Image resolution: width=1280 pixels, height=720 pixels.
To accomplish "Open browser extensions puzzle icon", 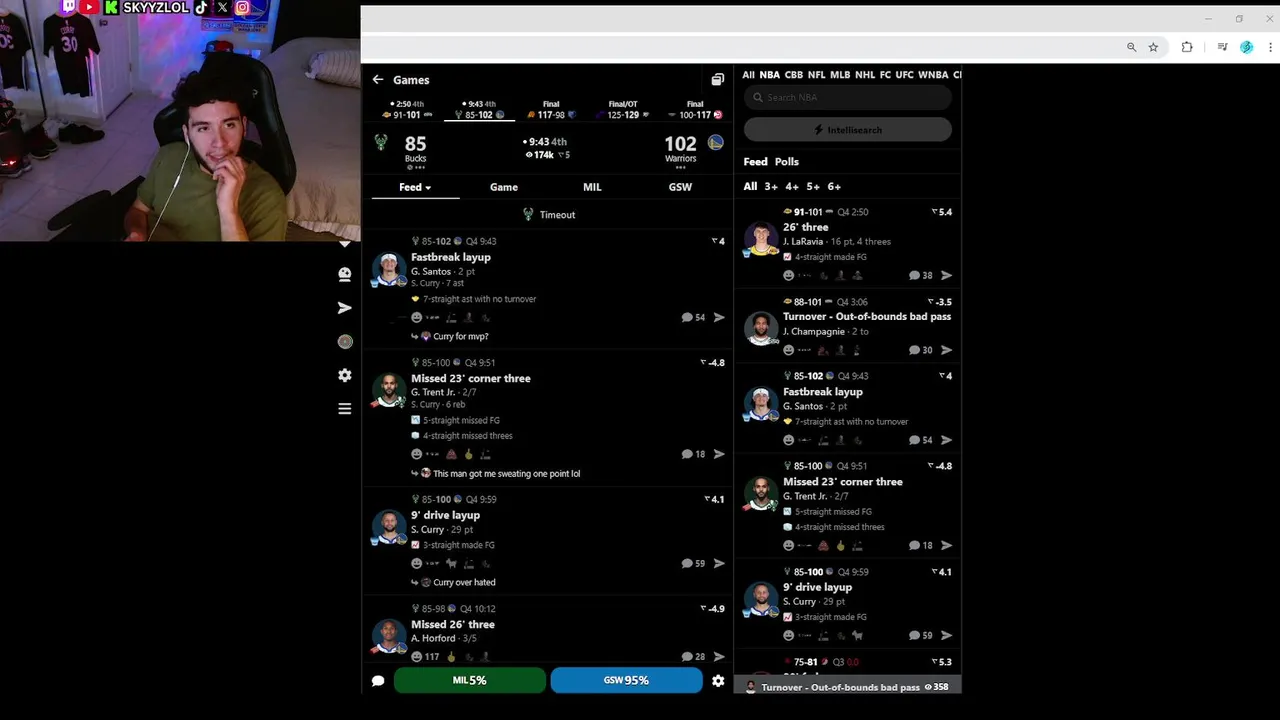I will (1187, 47).
